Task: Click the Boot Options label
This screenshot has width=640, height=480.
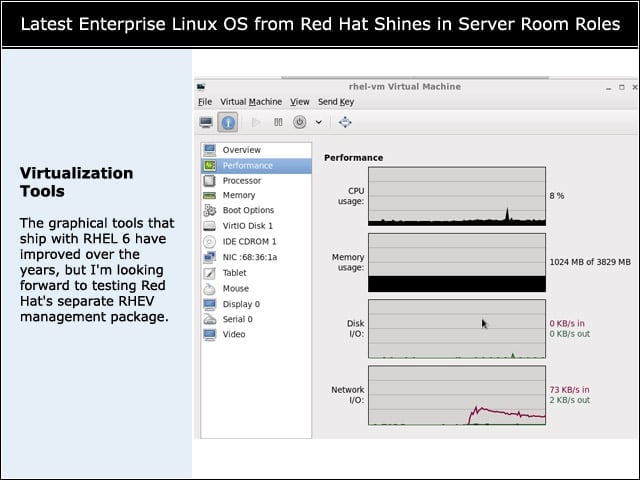Action: (x=248, y=210)
